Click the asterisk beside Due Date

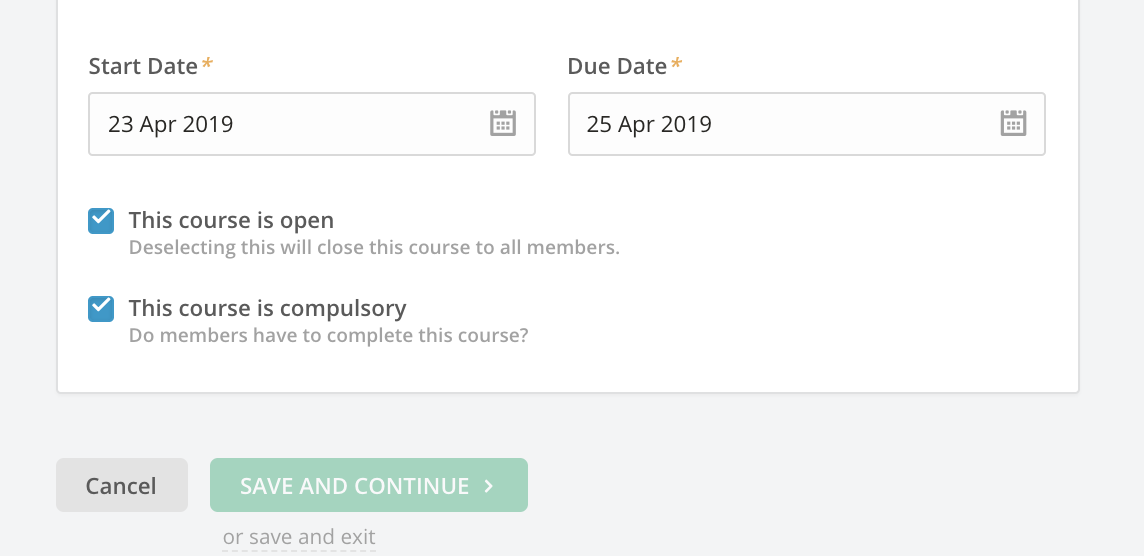coord(677,66)
